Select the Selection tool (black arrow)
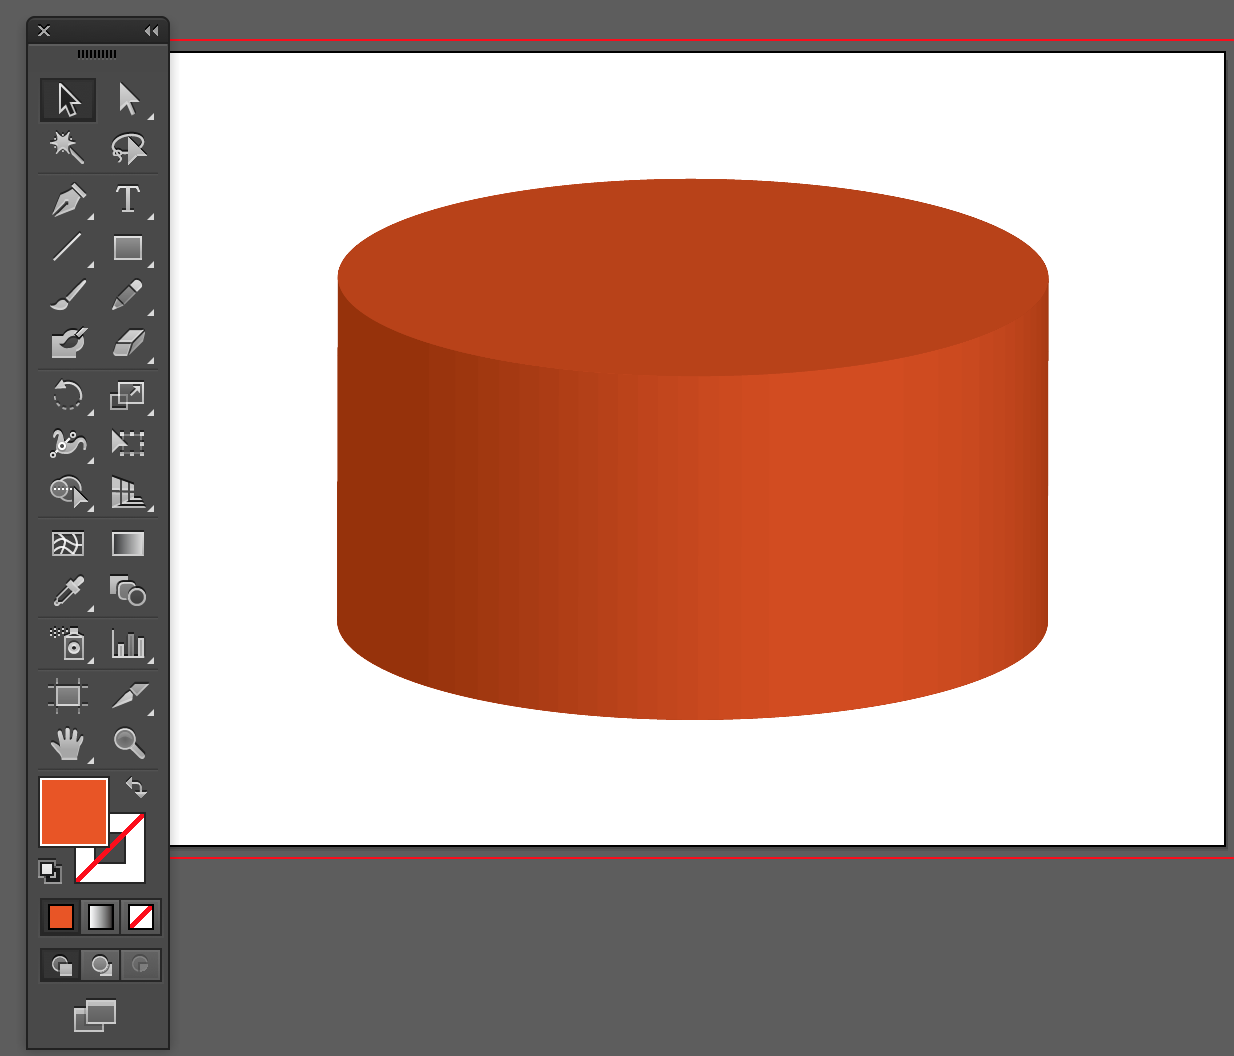The width and height of the screenshot is (1234, 1056). click(x=68, y=100)
